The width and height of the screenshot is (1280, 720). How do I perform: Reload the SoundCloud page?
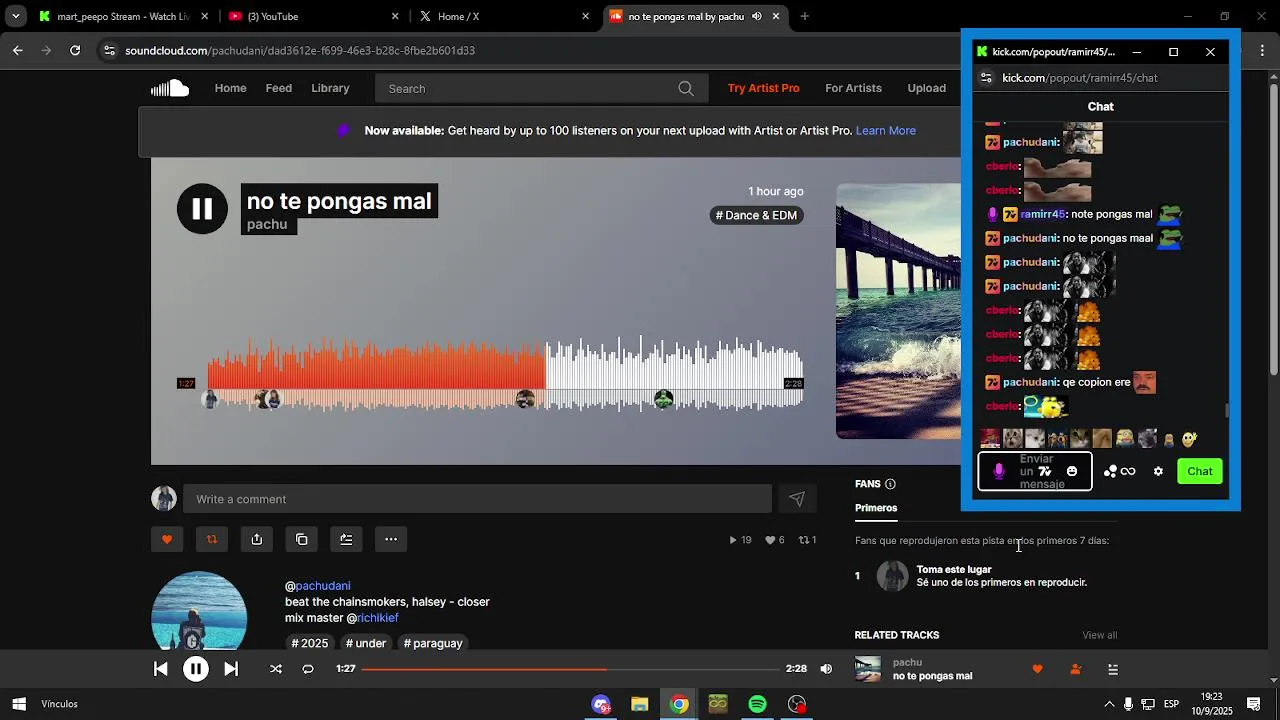pyautogui.click(x=75, y=50)
